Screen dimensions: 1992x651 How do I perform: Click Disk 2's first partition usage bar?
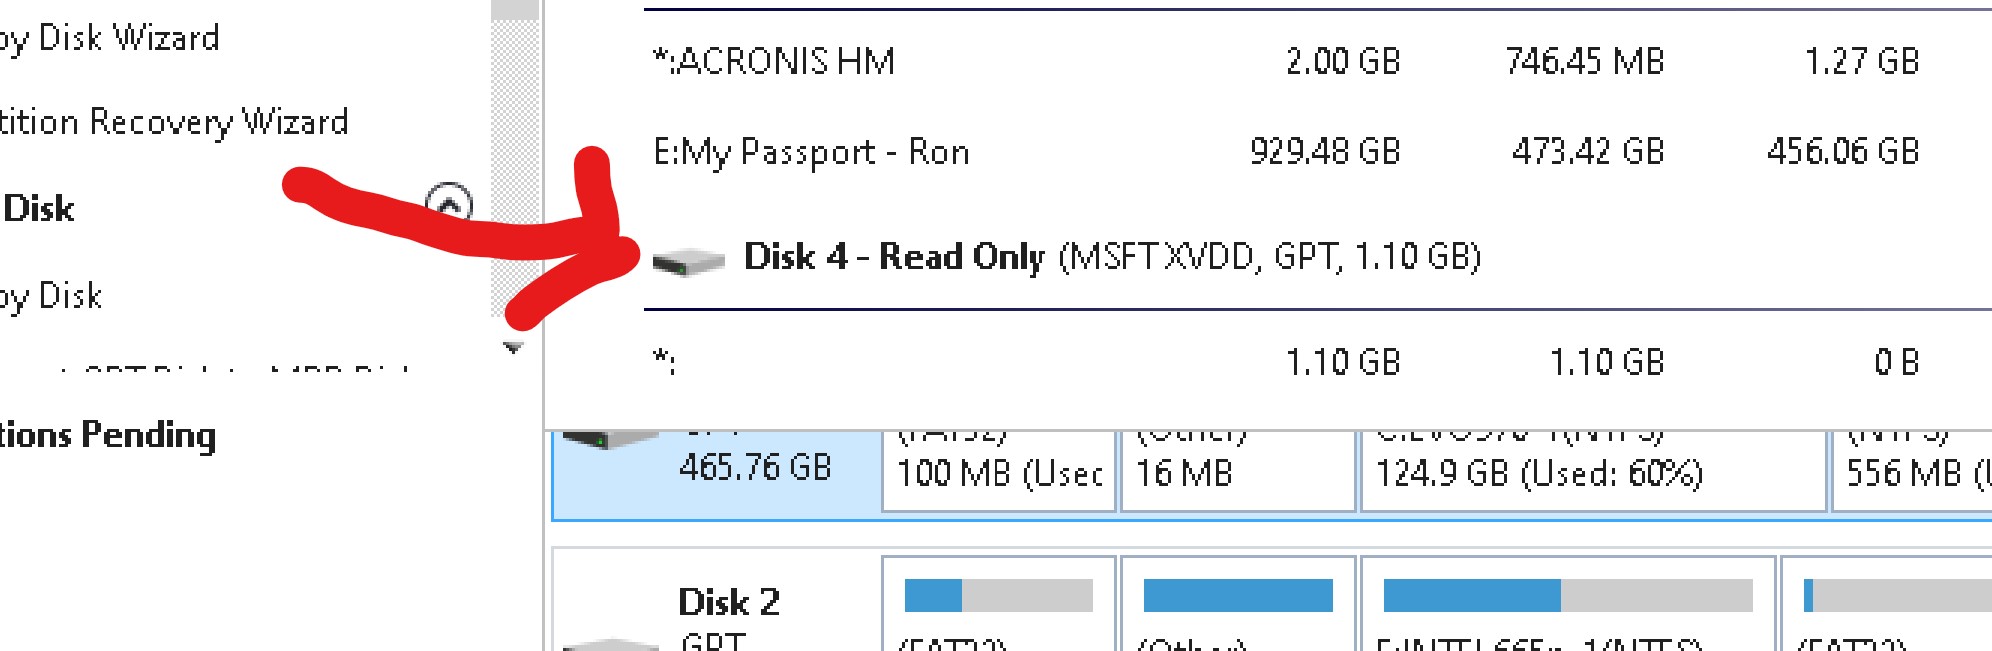pos(998,596)
